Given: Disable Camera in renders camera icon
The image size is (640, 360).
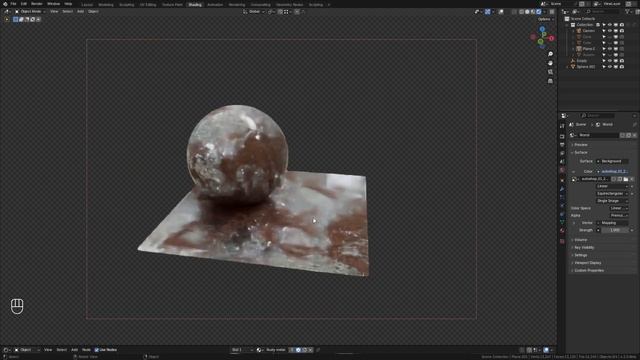Looking at the screenshot, I should (x=622, y=31).
